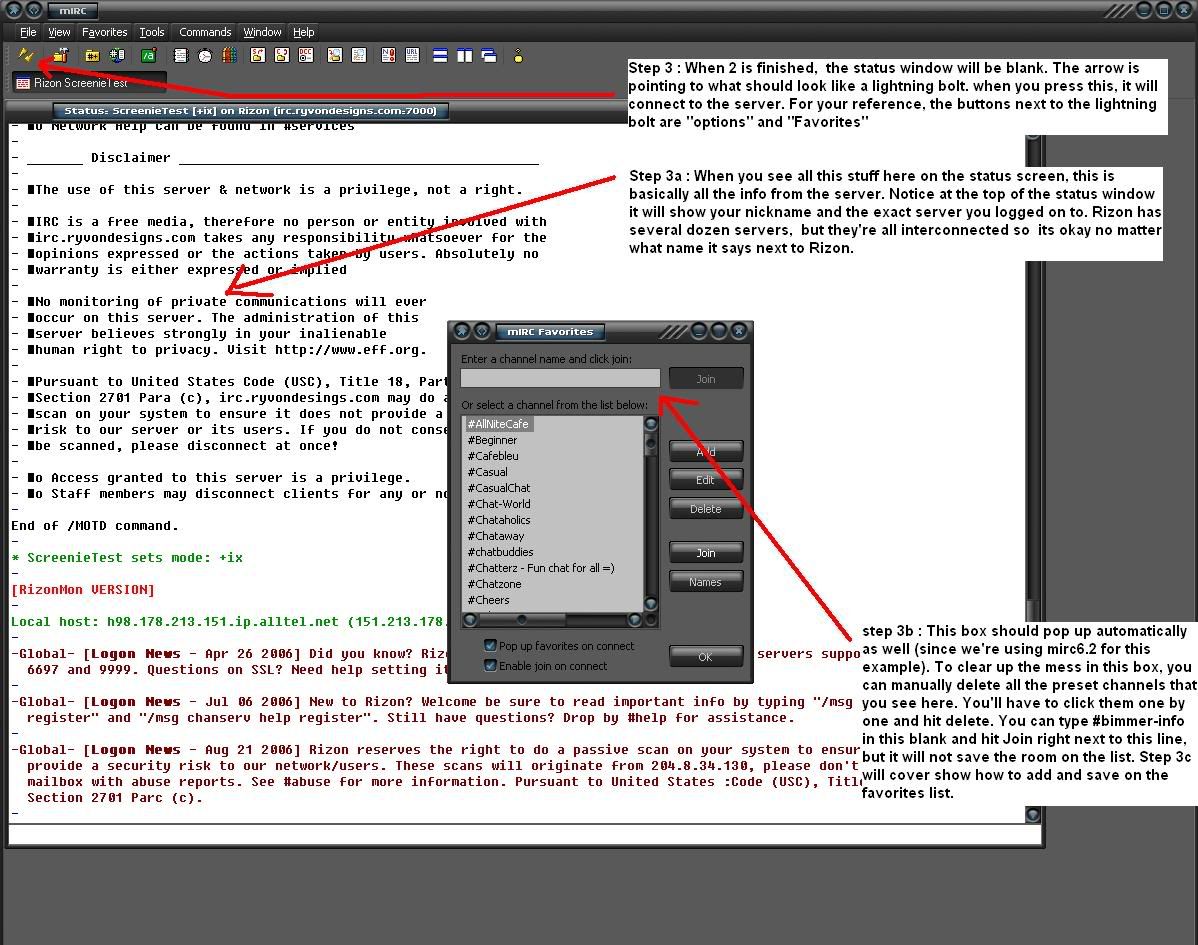Select #Chat-World in the channel list
This screenshot has width=1198, height=945.
coord(499,504)
